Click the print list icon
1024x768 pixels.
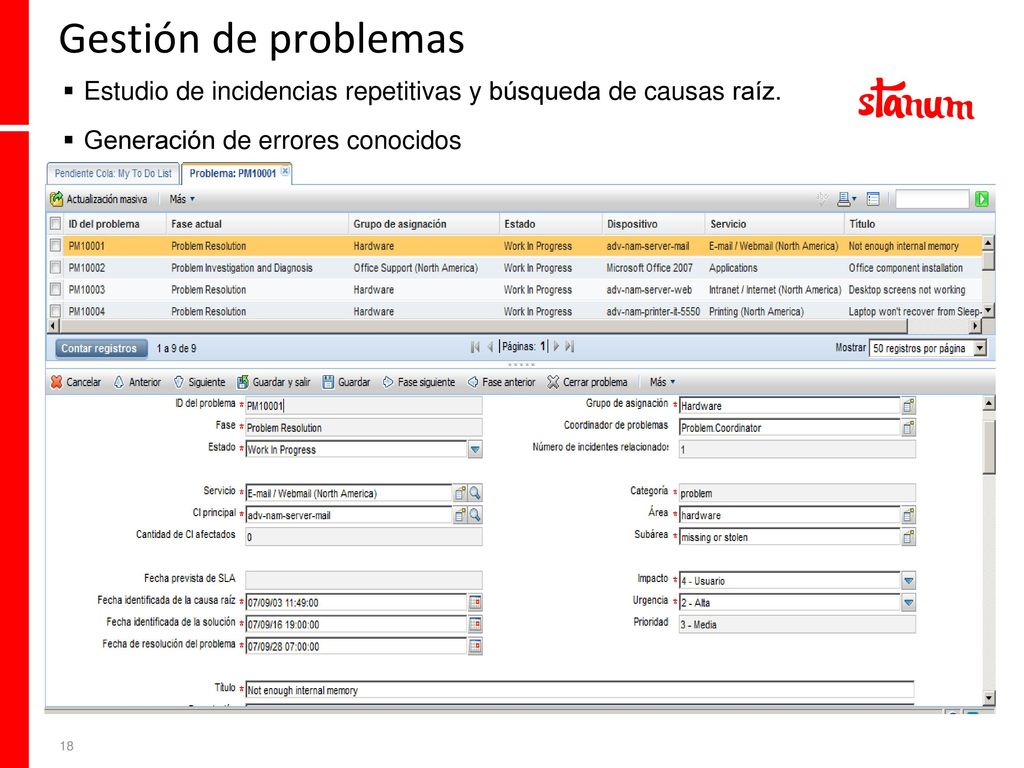[844, 199]
